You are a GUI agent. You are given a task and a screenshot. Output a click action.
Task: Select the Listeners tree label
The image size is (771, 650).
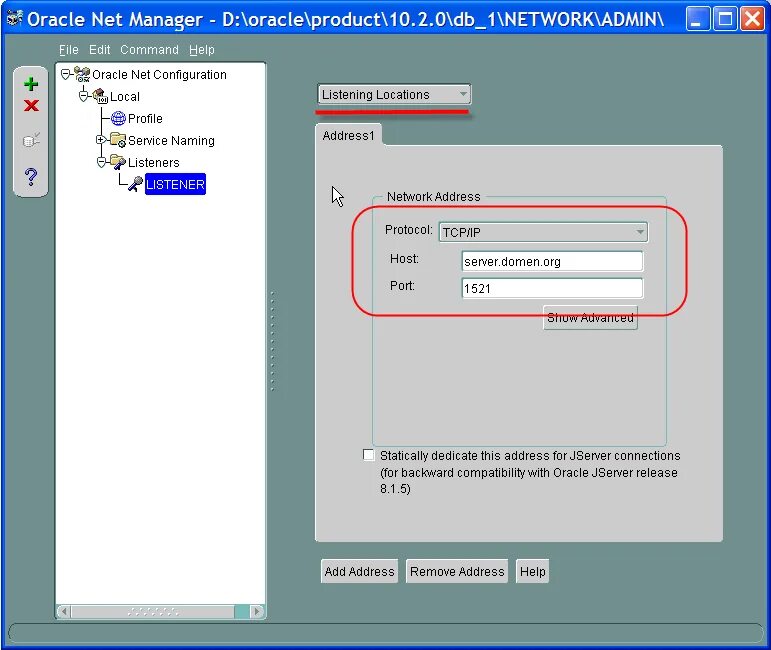(153, 162)
